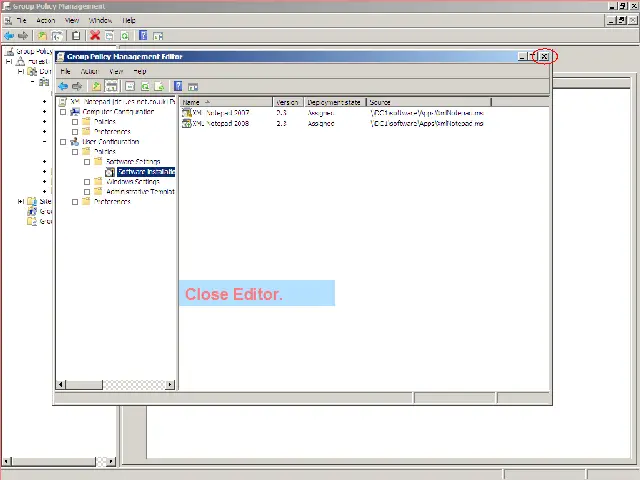Click the Up One Level icon in the editor toolbar

96,87
